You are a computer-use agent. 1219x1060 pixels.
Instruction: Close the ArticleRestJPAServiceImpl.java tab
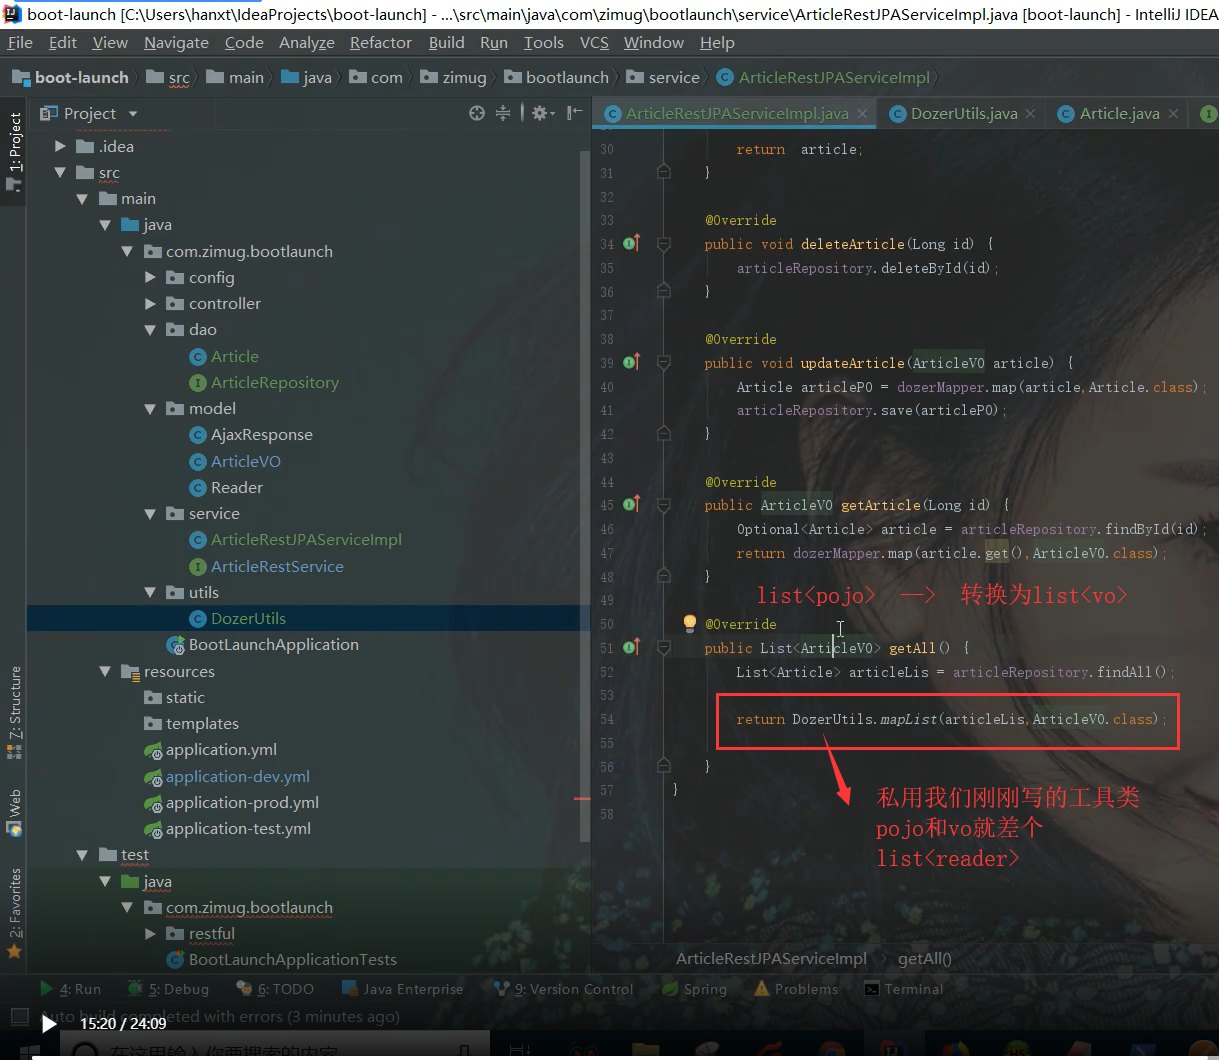[861, 114]
